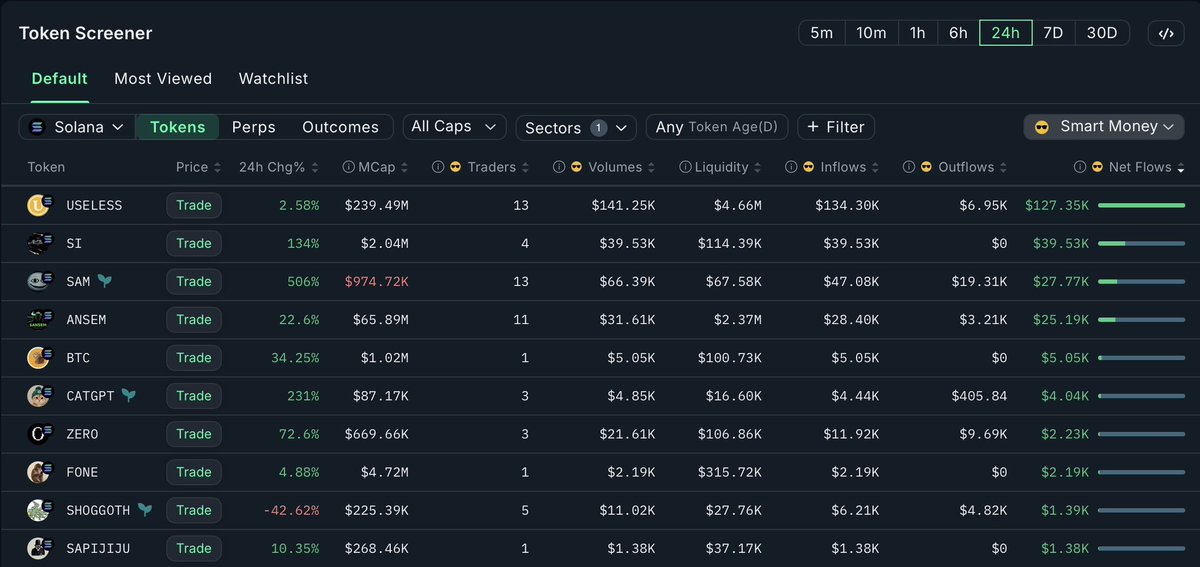Viewport: 1200px width, 567px height.
Task: Click the smart money emoji in Smart Money selector
Action: (x=1042, y=127)
